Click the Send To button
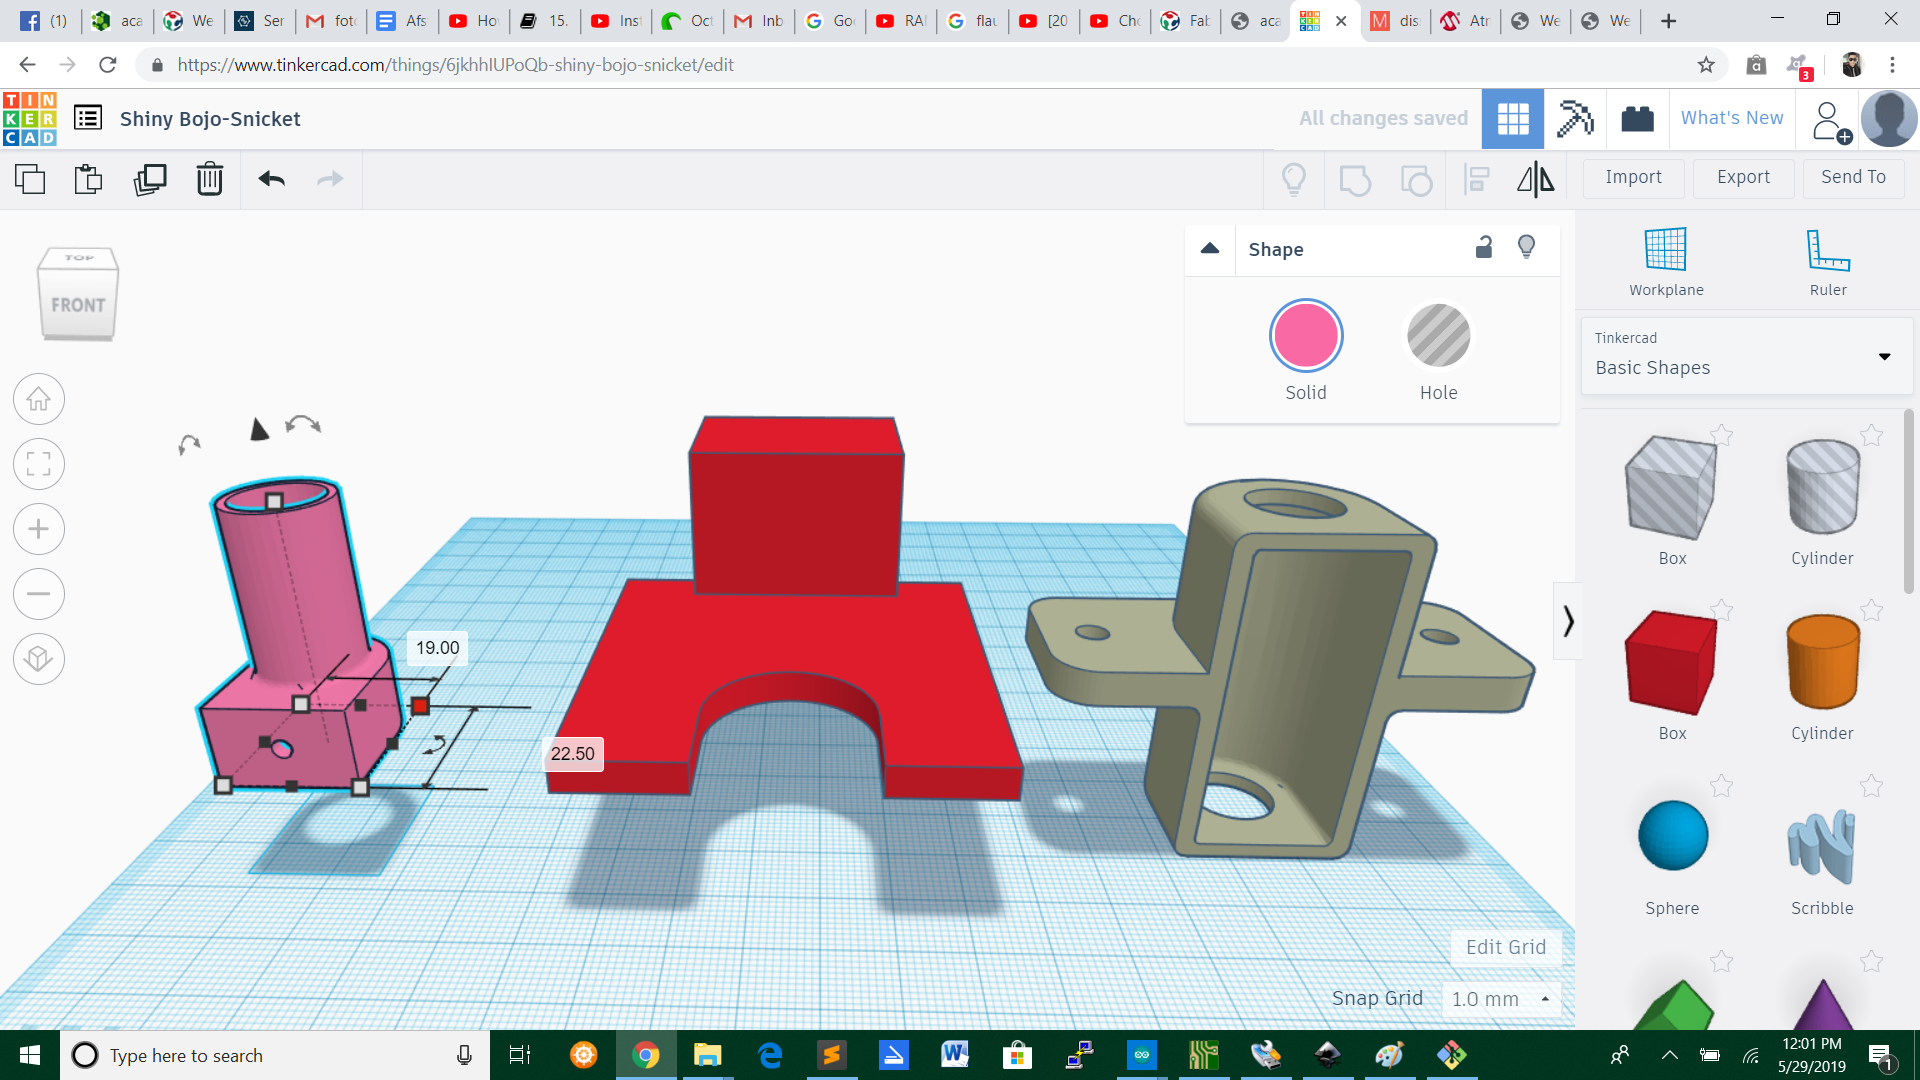The width and height of the screenshot is (1920, 1080). pos(1853,177)
